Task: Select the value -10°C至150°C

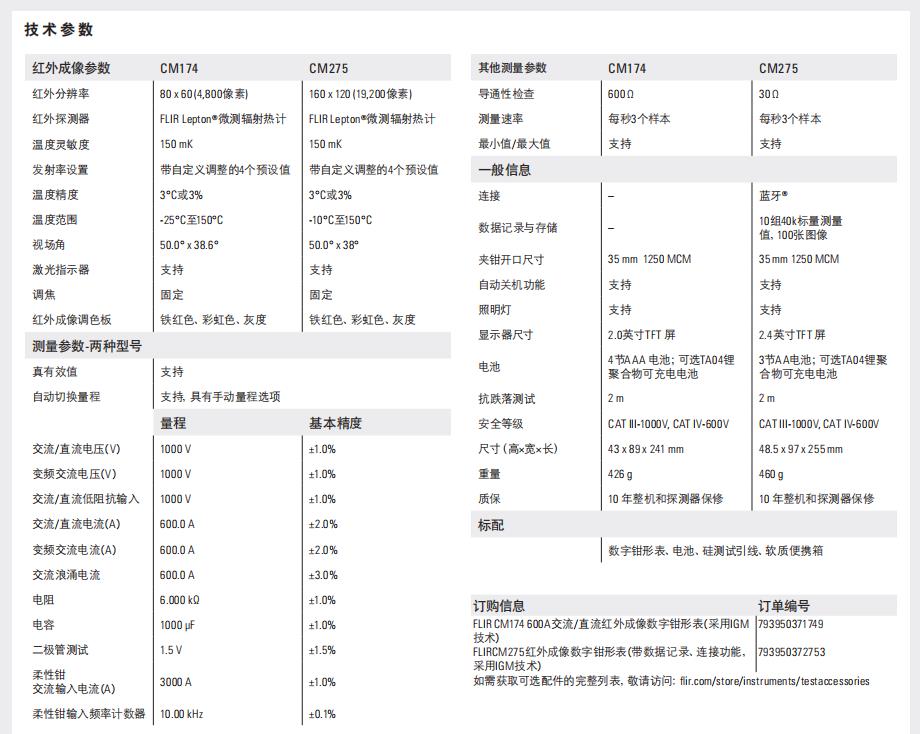Action: (x=340, y=220)
